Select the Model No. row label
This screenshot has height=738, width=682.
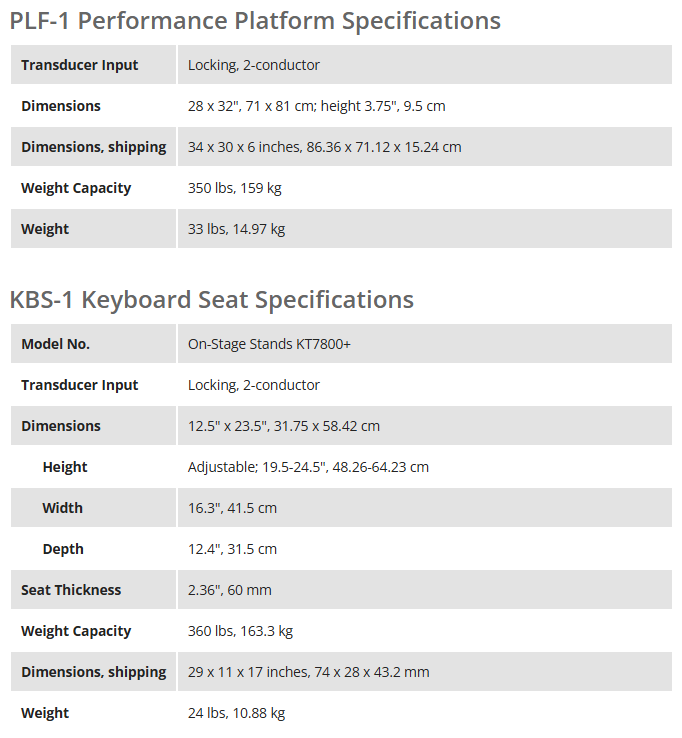click(x=55, y=344)
